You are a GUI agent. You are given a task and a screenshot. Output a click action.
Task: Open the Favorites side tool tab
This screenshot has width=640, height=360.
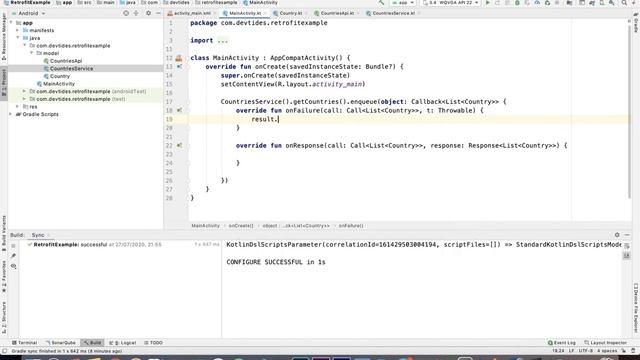click(4, 277)
